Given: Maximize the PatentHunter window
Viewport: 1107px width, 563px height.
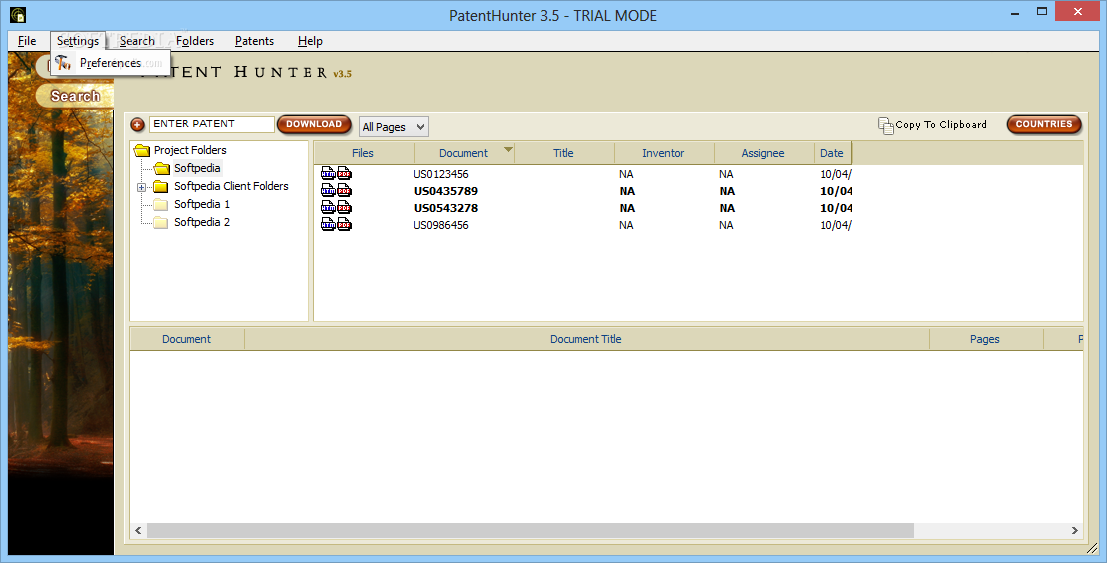Looking at the screenshot, I should (x=1042, y=12).
